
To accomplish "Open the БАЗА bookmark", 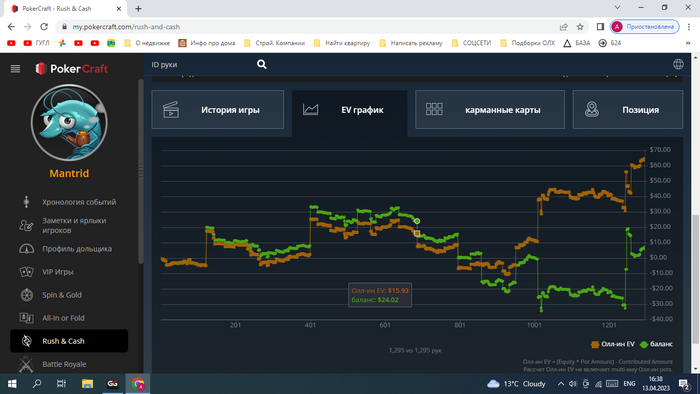I will 577,43.
